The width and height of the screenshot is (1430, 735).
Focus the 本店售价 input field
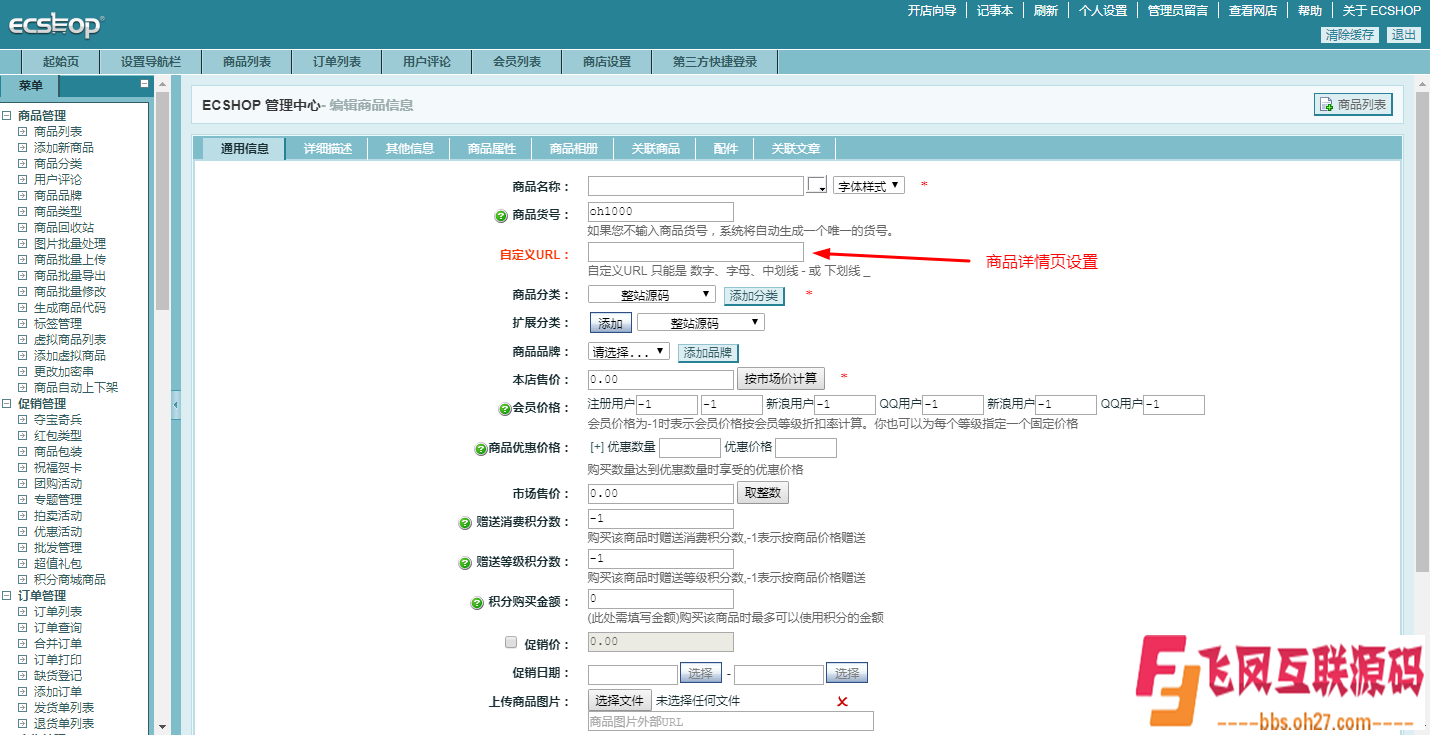point(661,380)
